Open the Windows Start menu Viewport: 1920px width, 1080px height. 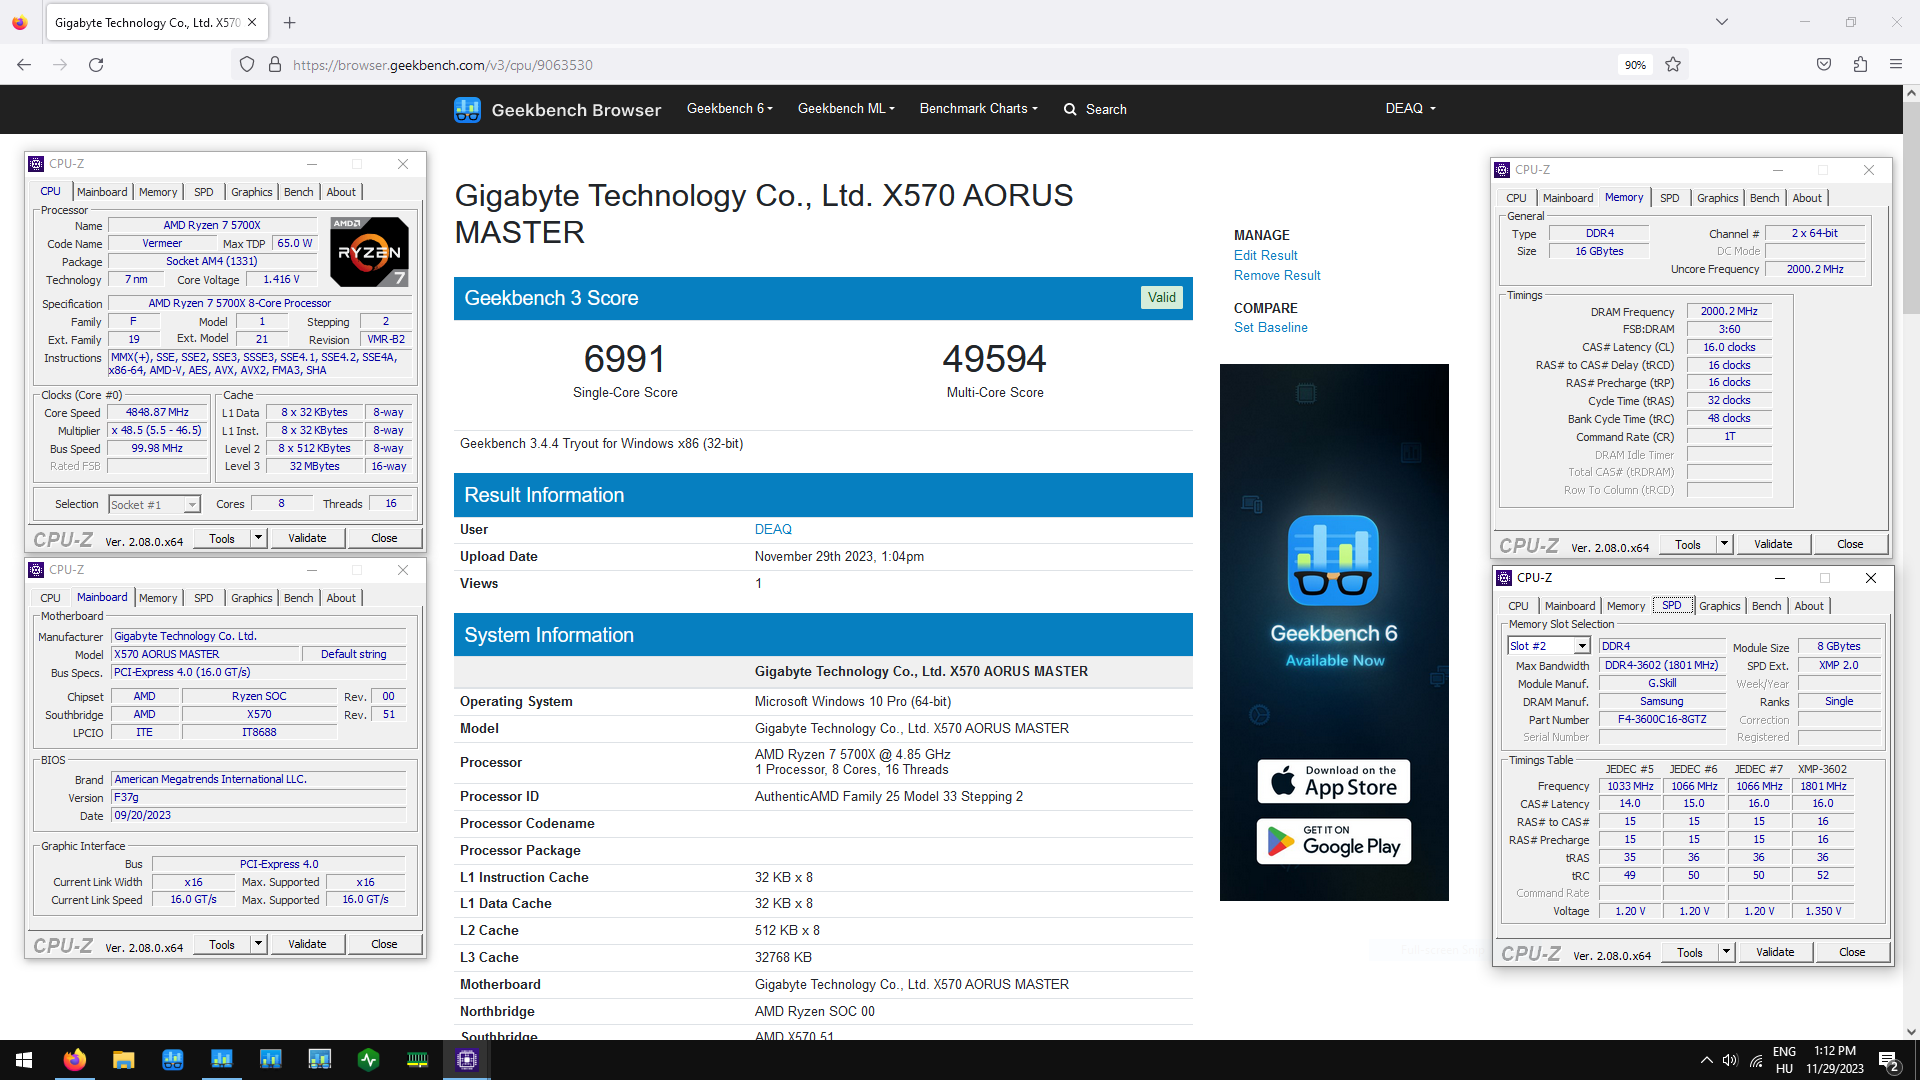click(24, 1060)
